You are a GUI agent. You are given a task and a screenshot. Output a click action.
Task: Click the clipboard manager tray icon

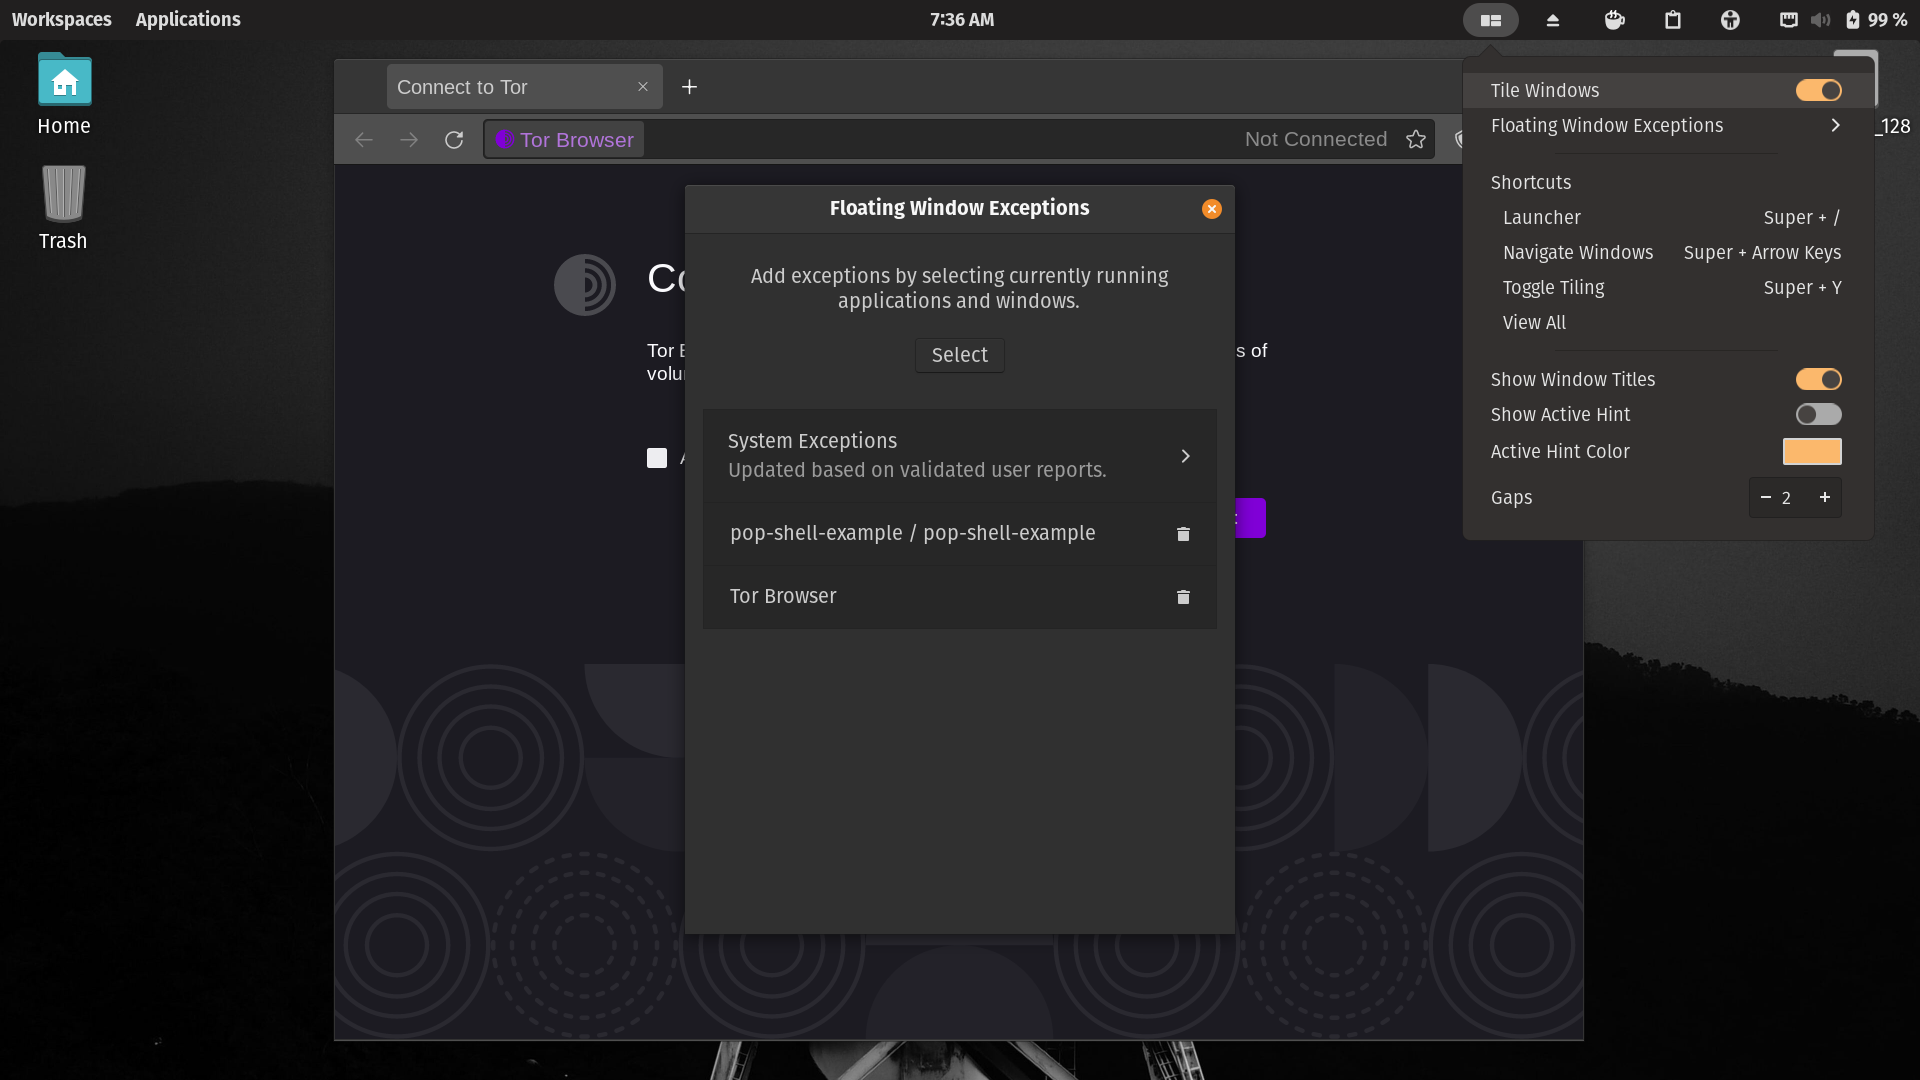tap(1673, 20)
